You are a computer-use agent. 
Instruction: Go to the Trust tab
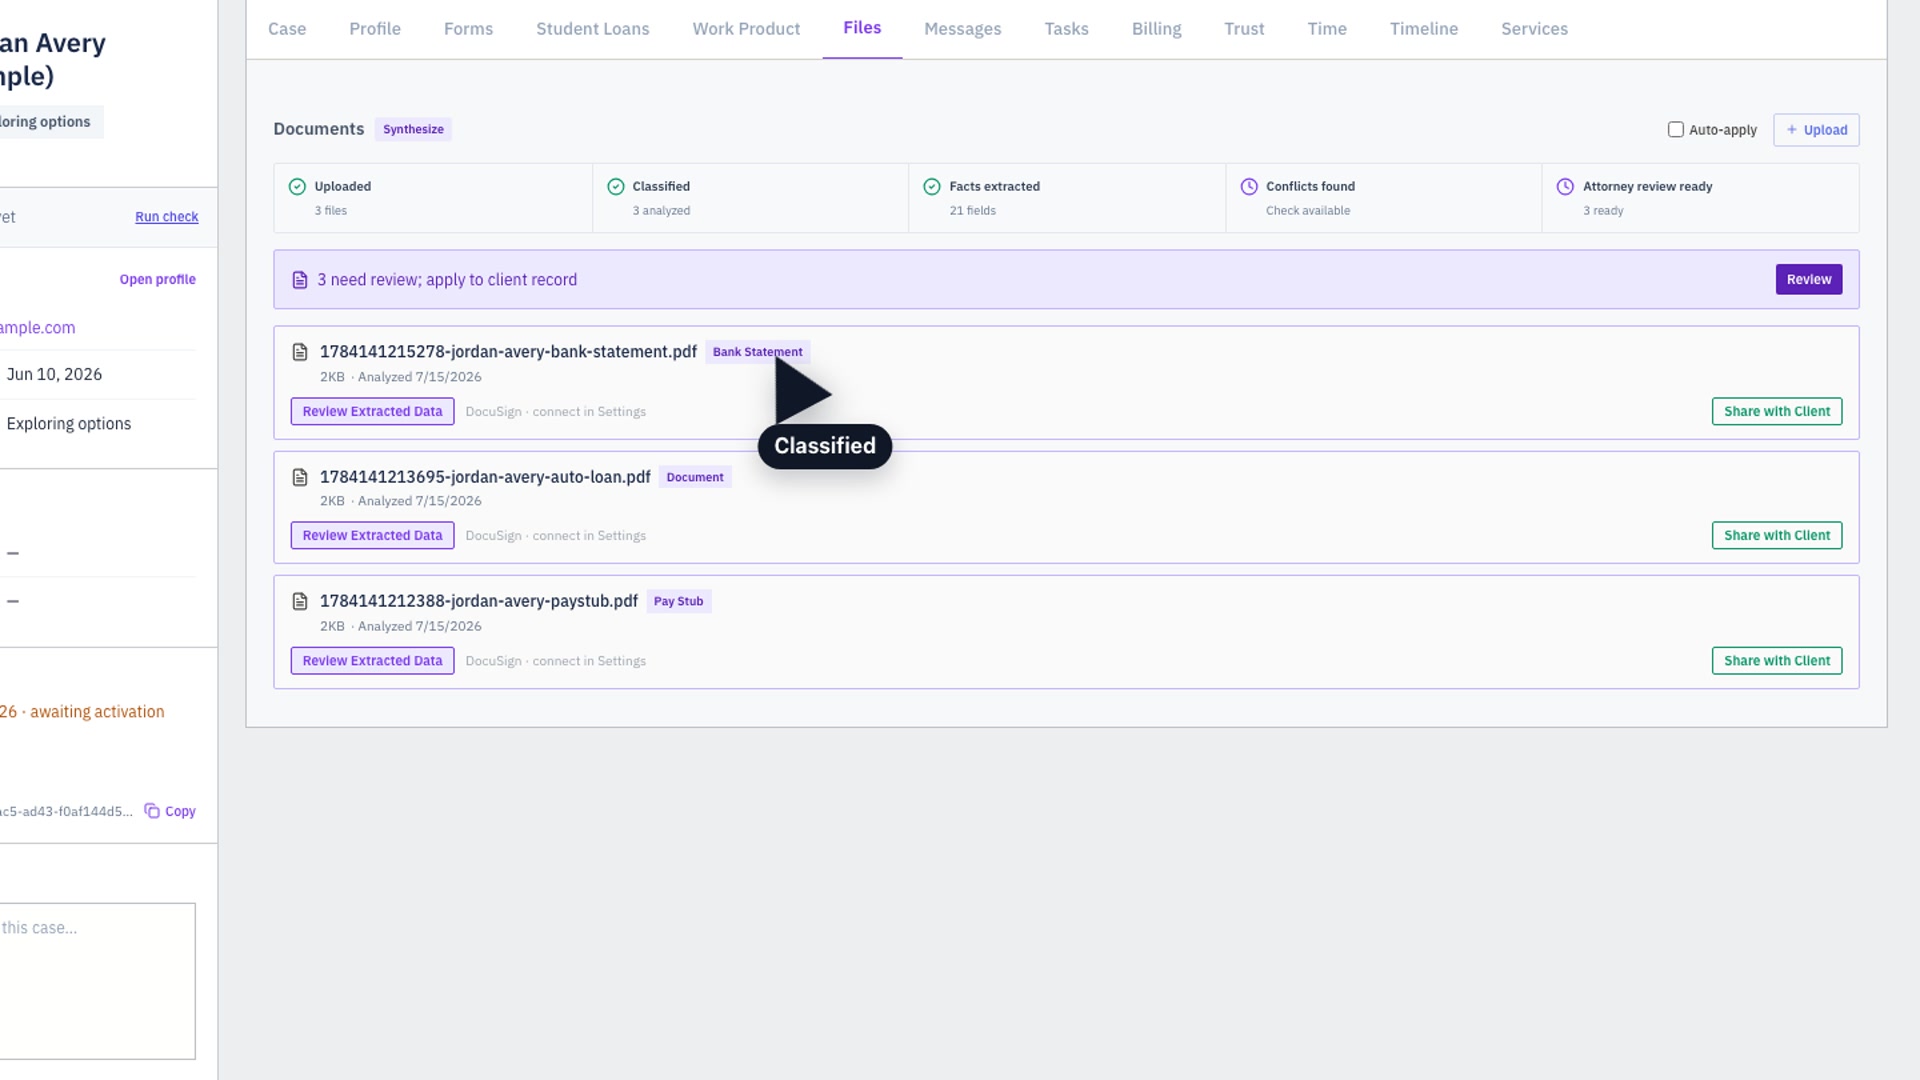pyautogui.click(x=1244, y=29)
